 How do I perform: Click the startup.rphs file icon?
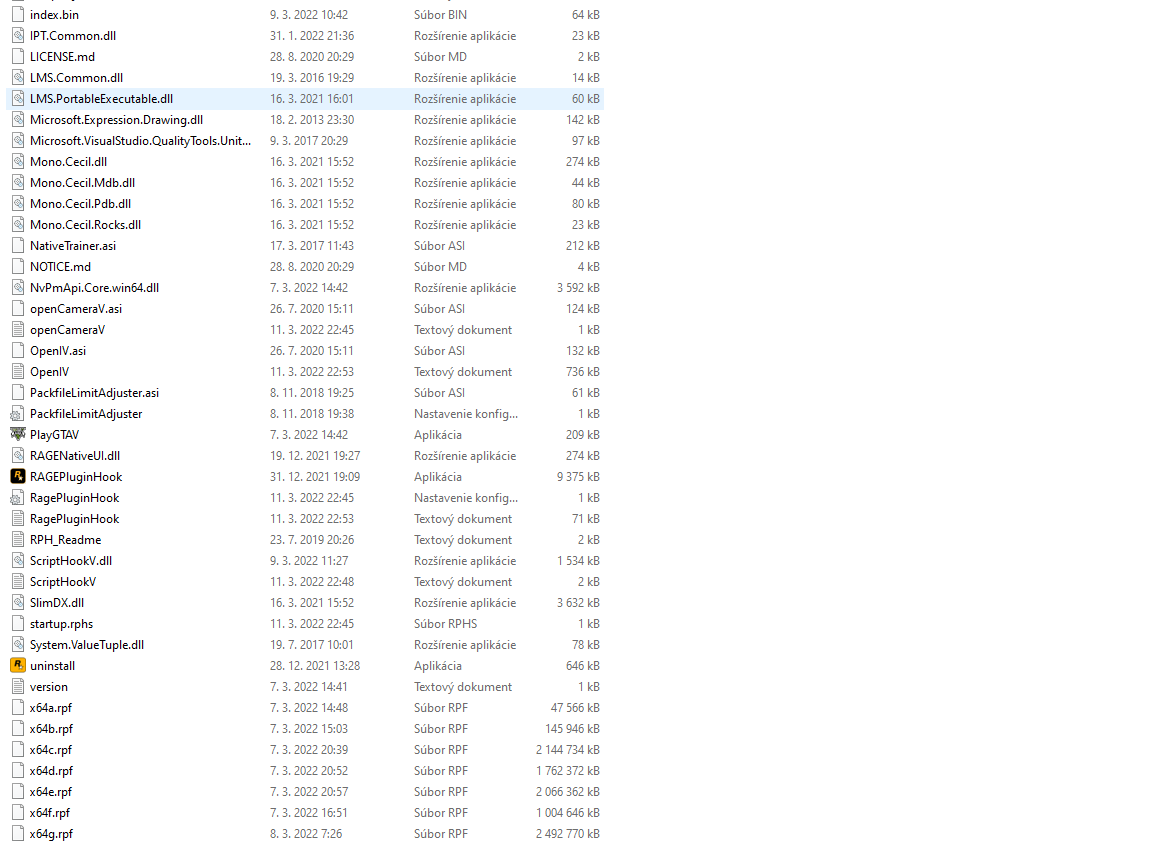18,624
